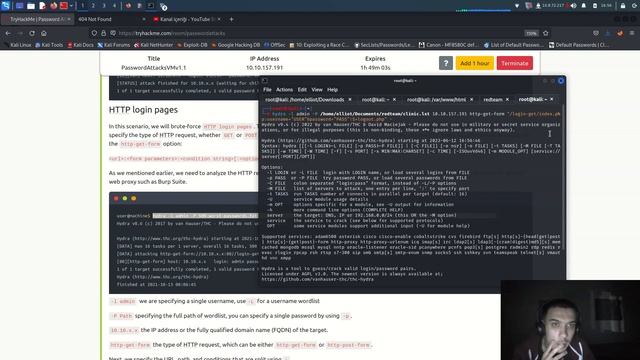This screenshot has width=640, height=360.
Task: Terminate the machine with red button
Action: [x=515, y=63]
